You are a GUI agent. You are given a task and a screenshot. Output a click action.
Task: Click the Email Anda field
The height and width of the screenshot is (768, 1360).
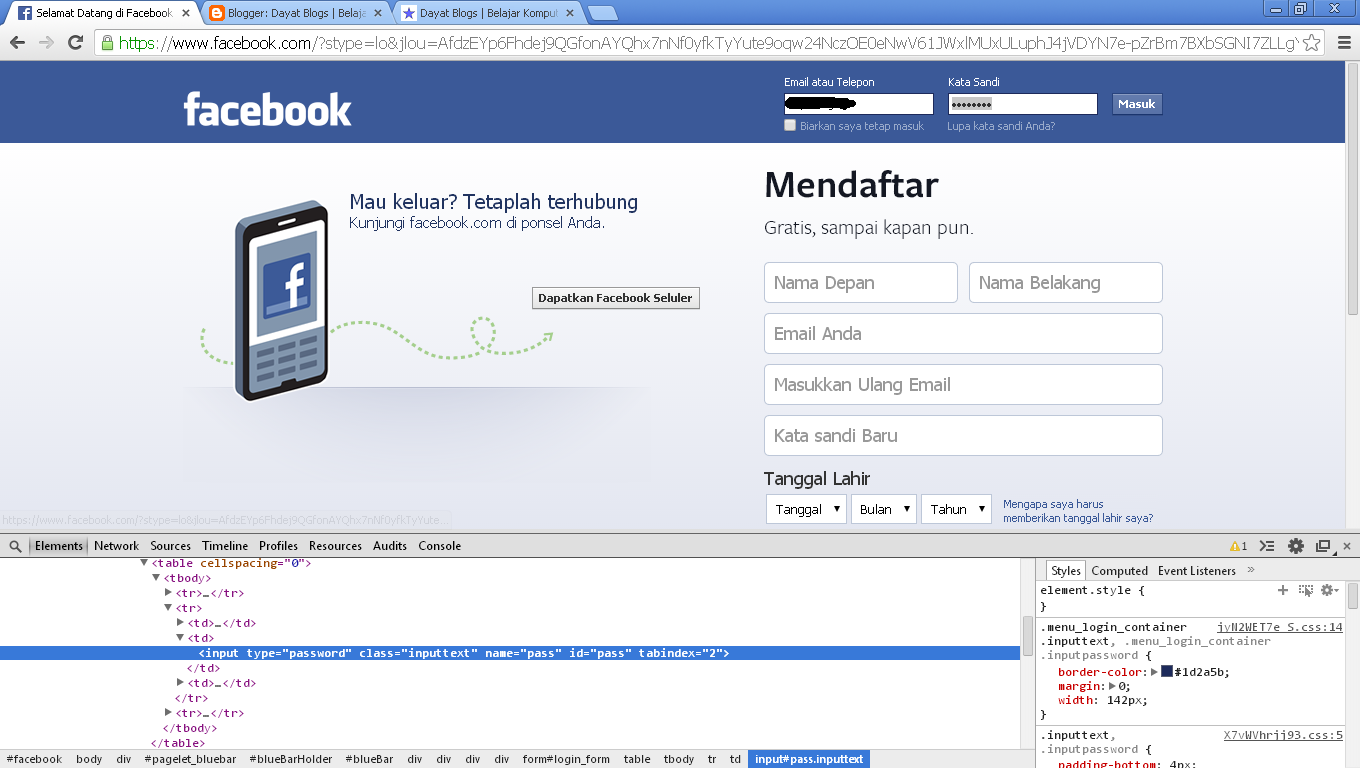click(x=963, y=334)
